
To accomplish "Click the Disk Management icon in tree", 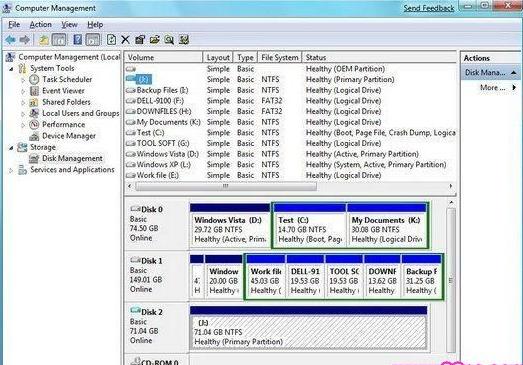I will tap(34, 159).
